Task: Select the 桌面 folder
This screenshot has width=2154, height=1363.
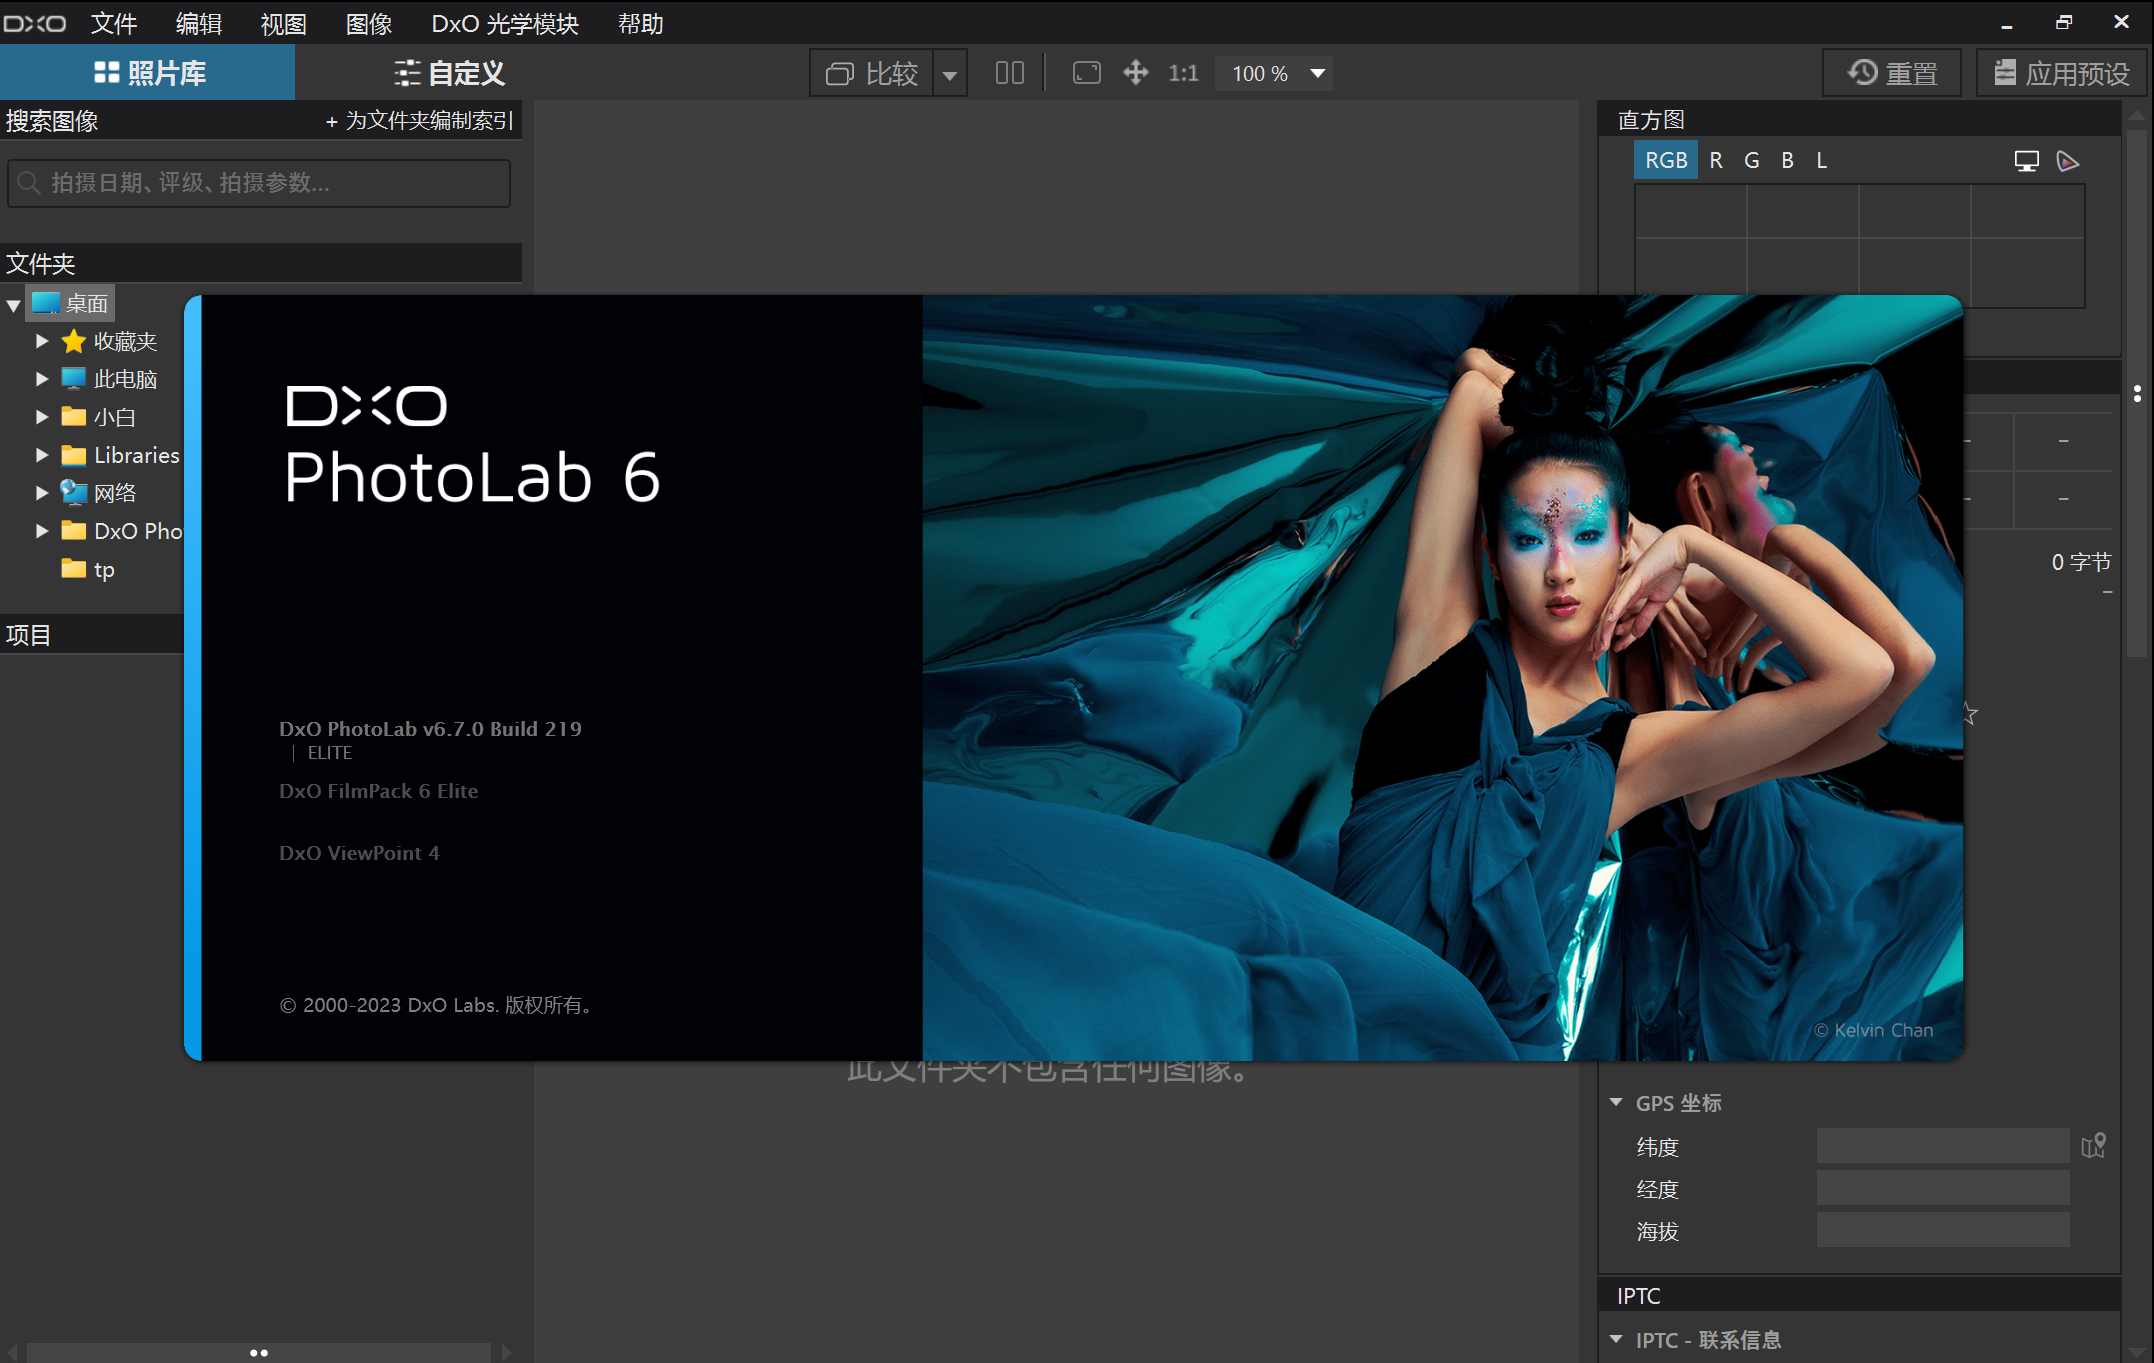Action: coord(70,303)
